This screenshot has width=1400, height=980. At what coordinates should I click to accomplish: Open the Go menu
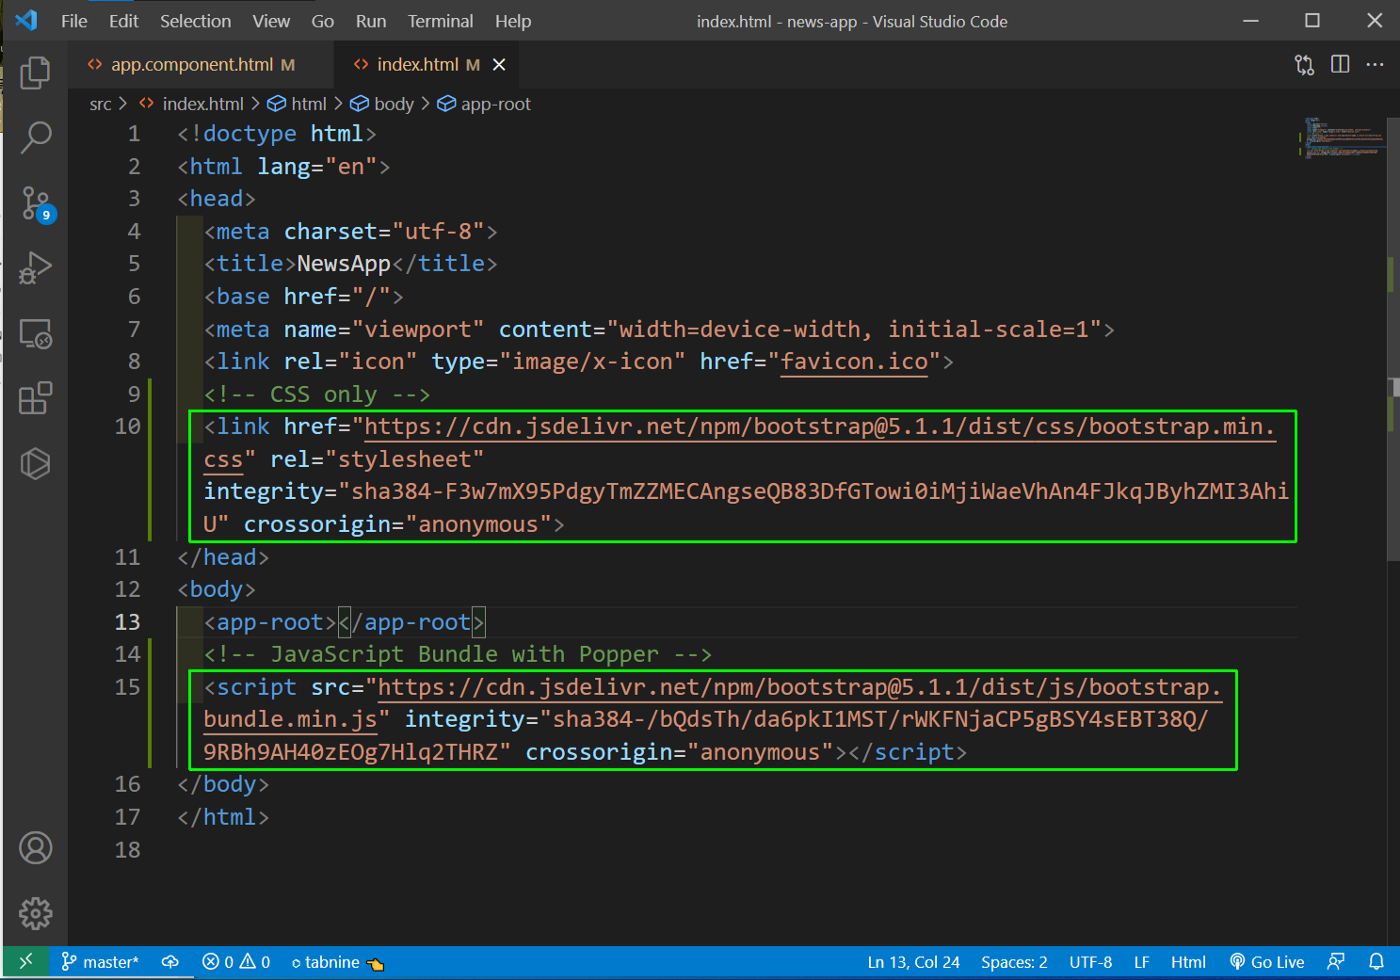tap(323, 21)
